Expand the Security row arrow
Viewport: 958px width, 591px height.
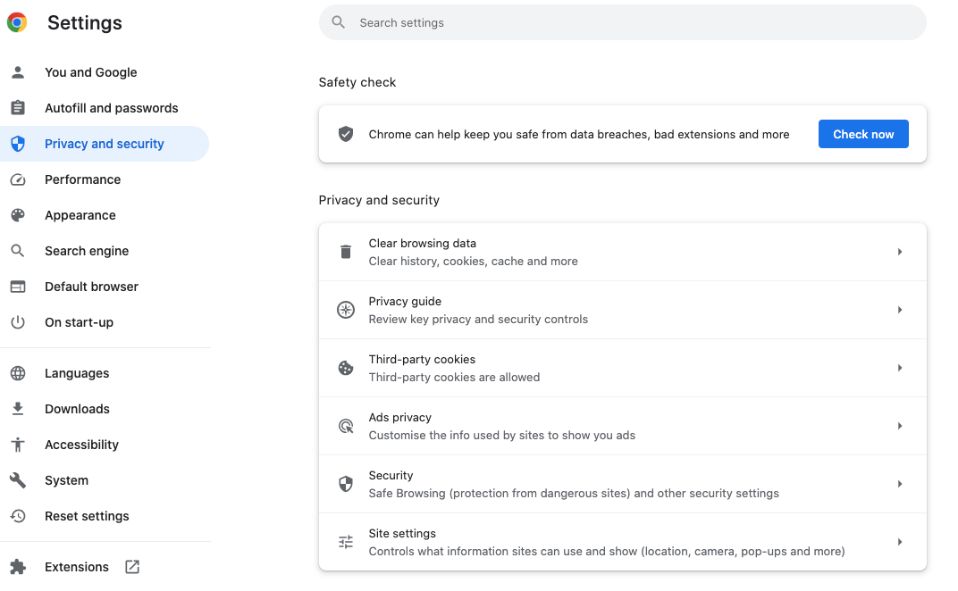click(900, 484)
